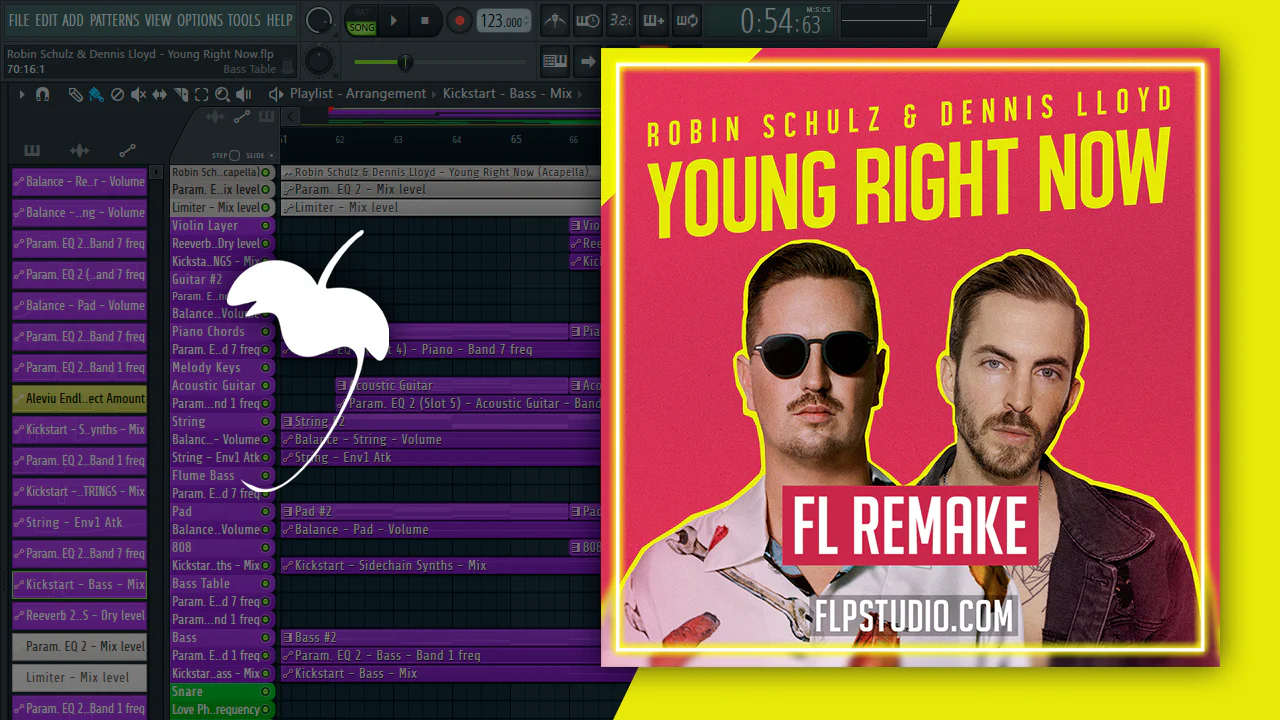Viewport: 1280px width, 720px height.
Task: Select the Mute tool
Action: 138,95
